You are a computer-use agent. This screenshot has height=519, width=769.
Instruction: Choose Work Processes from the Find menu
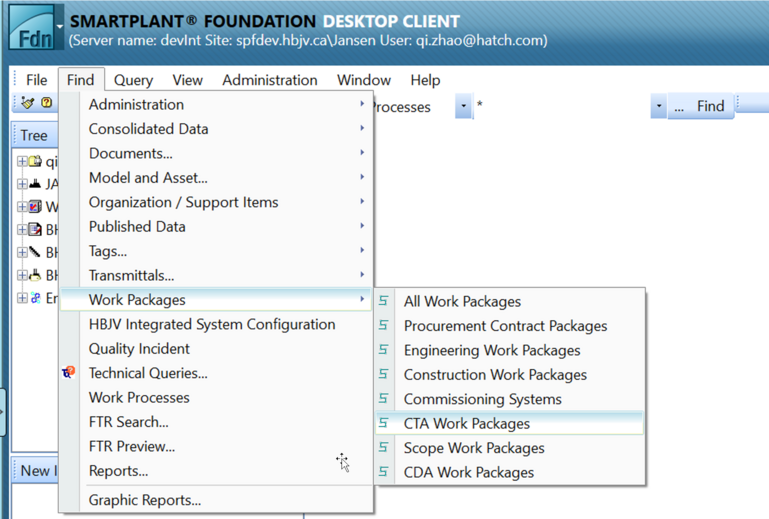(216, 397)
